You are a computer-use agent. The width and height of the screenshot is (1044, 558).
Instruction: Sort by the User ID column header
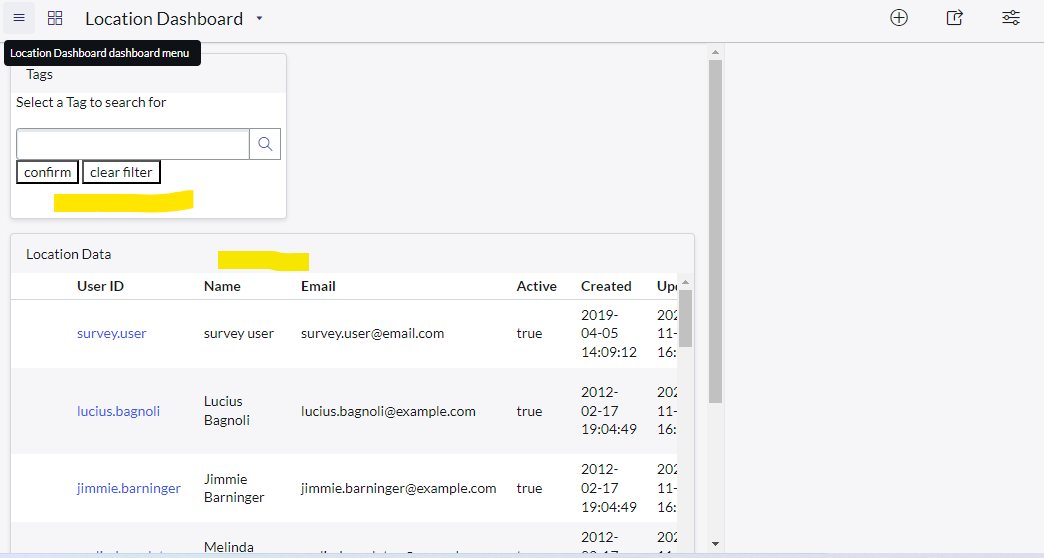pos(101,286)
